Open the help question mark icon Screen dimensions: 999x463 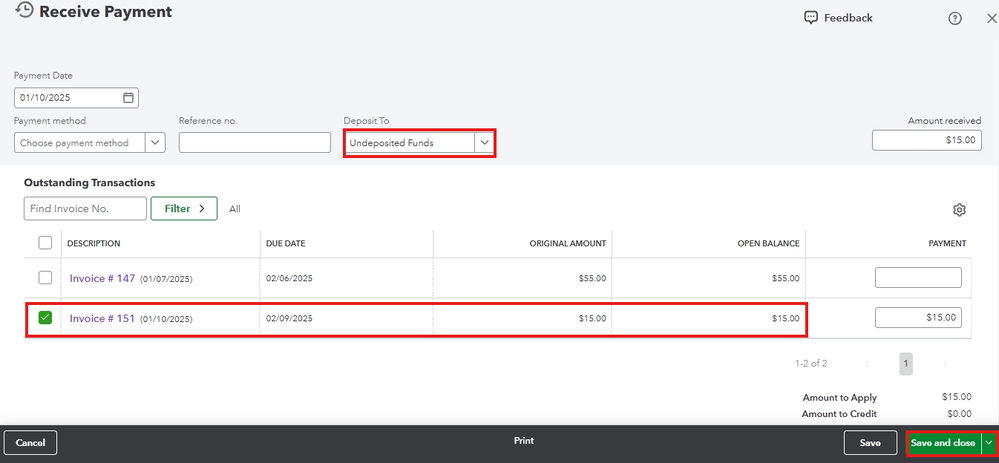tap(954, 18)
